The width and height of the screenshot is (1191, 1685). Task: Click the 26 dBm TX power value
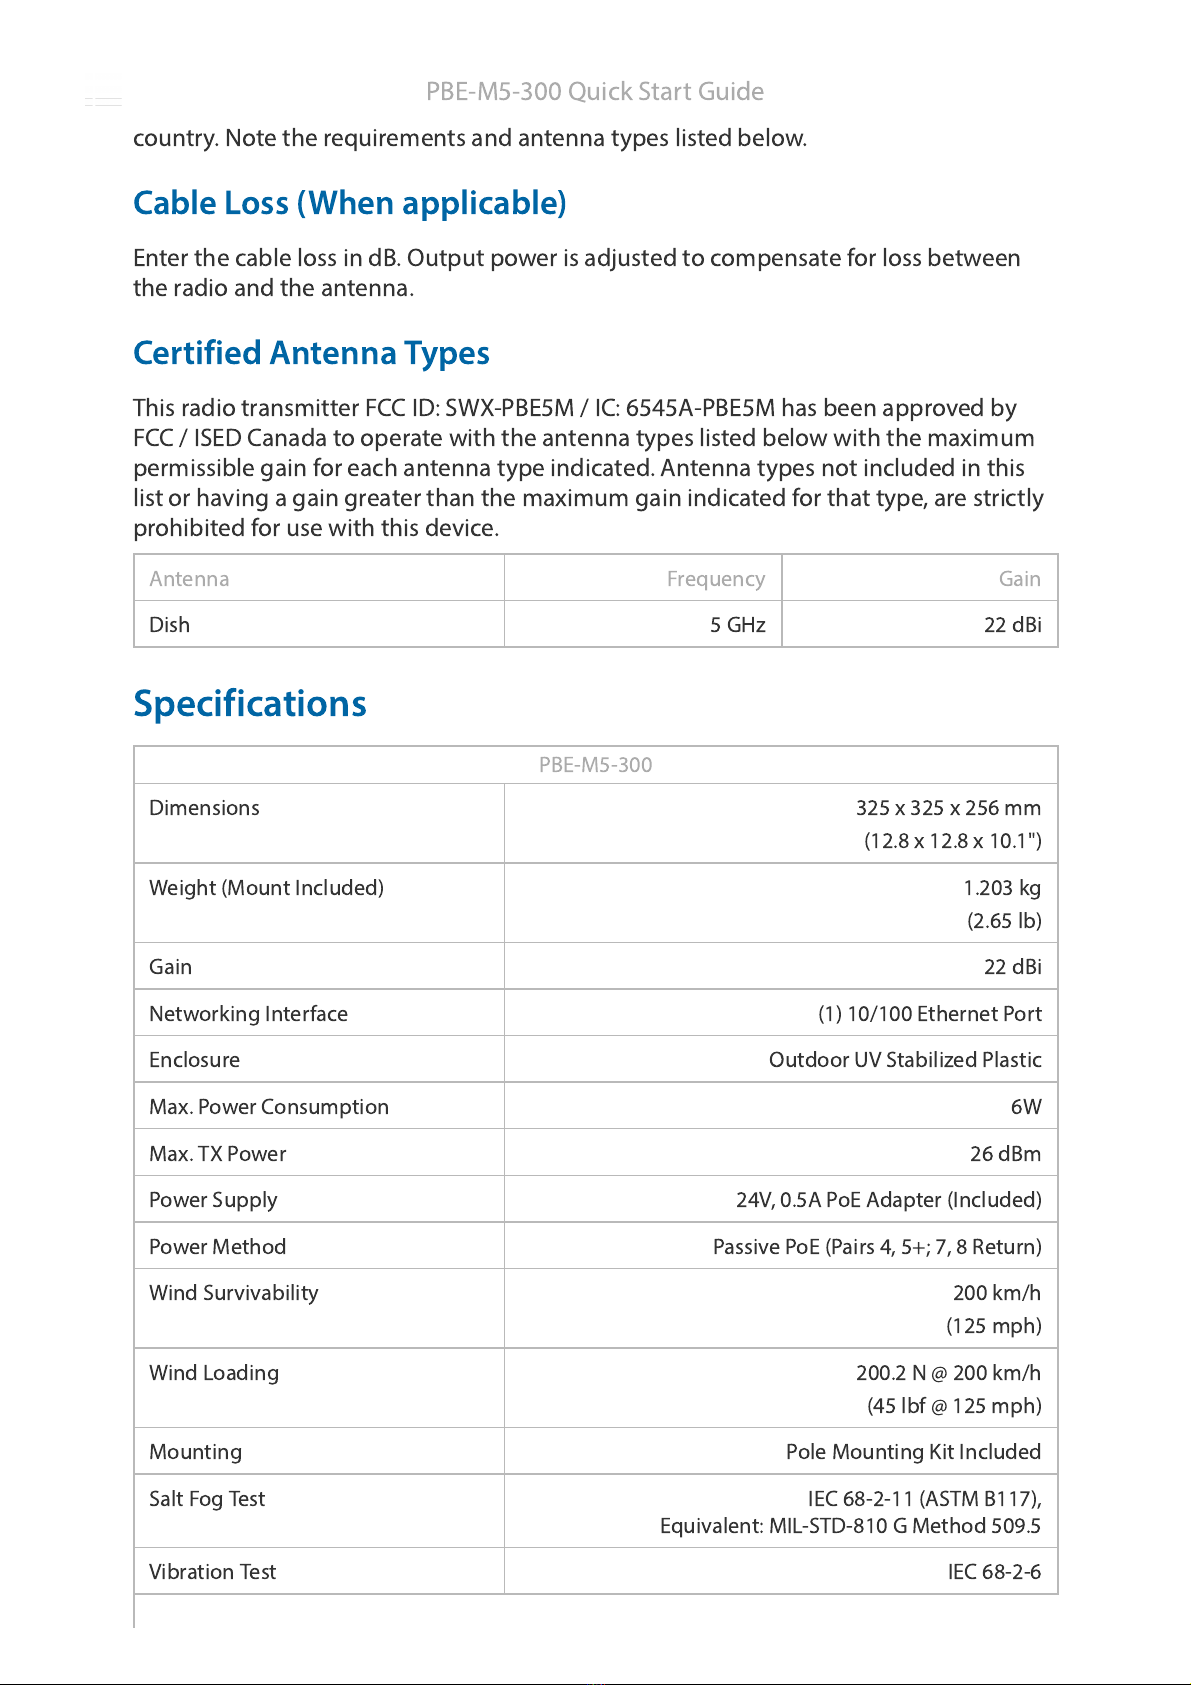click(x=1005, y=1154)
